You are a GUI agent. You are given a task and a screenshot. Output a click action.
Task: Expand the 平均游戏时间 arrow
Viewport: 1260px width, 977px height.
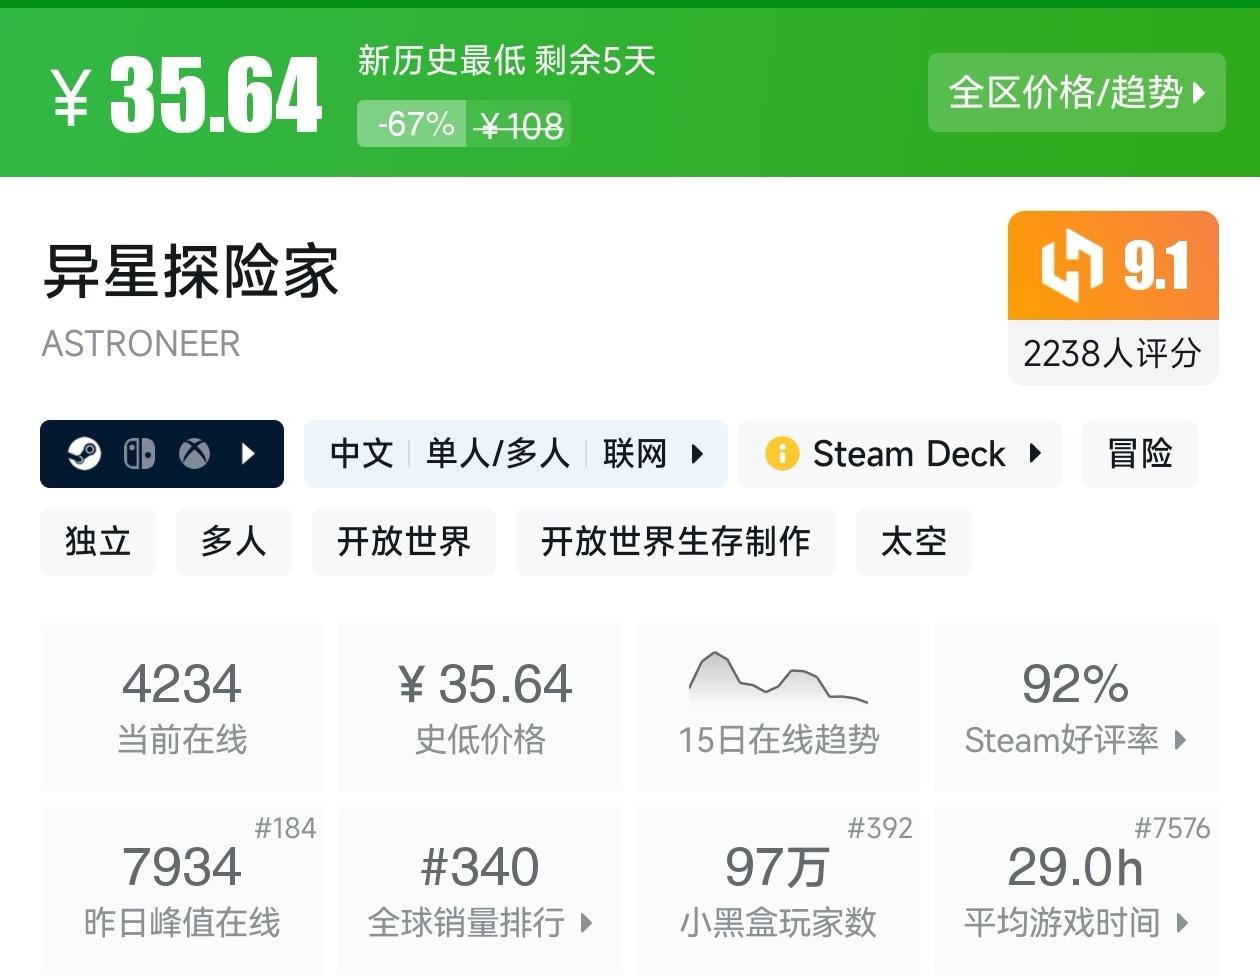coord(1182,923)
